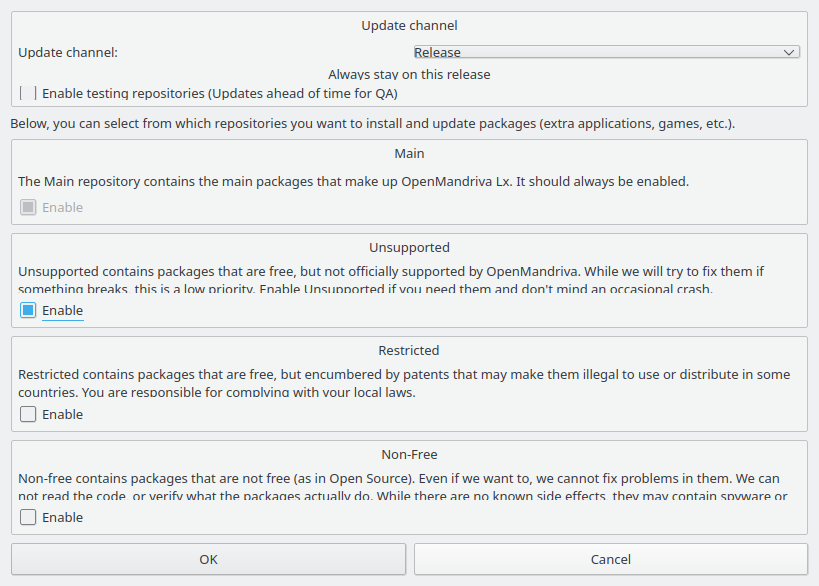Click the Unsupported description starting 'Unsupported contains packages'
This screenshot has height=586, width=819.
pyautogui.click(x=391, y=280)
